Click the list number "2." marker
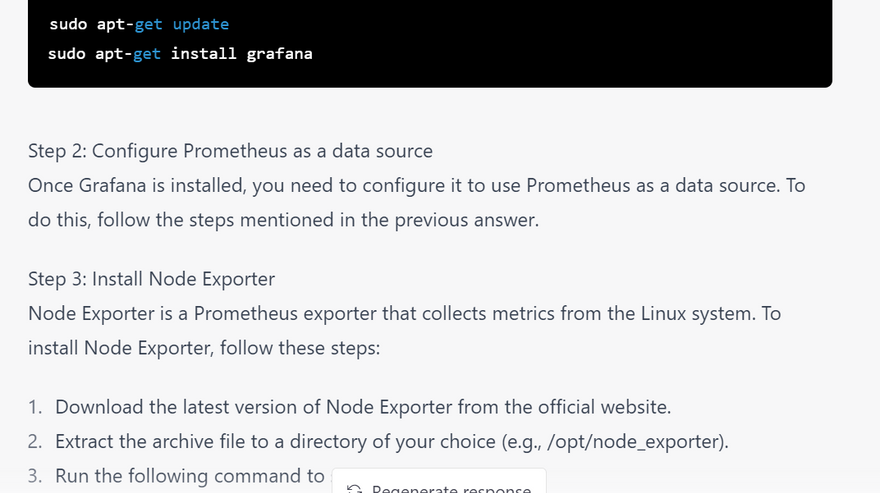This screenshot has width=880, height=493. click(x=36, y=441)
